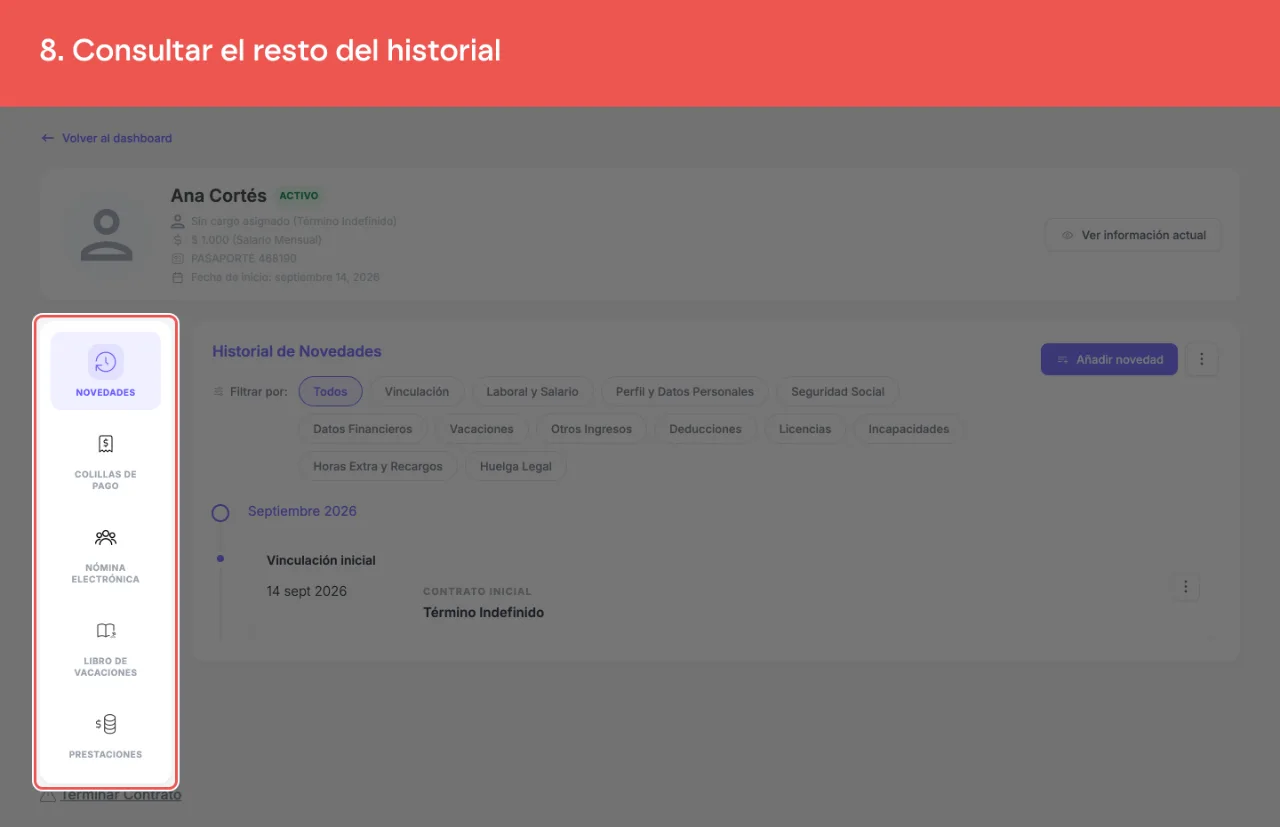Click the dollar icon beside Salario Mensual

coord(177,240)
